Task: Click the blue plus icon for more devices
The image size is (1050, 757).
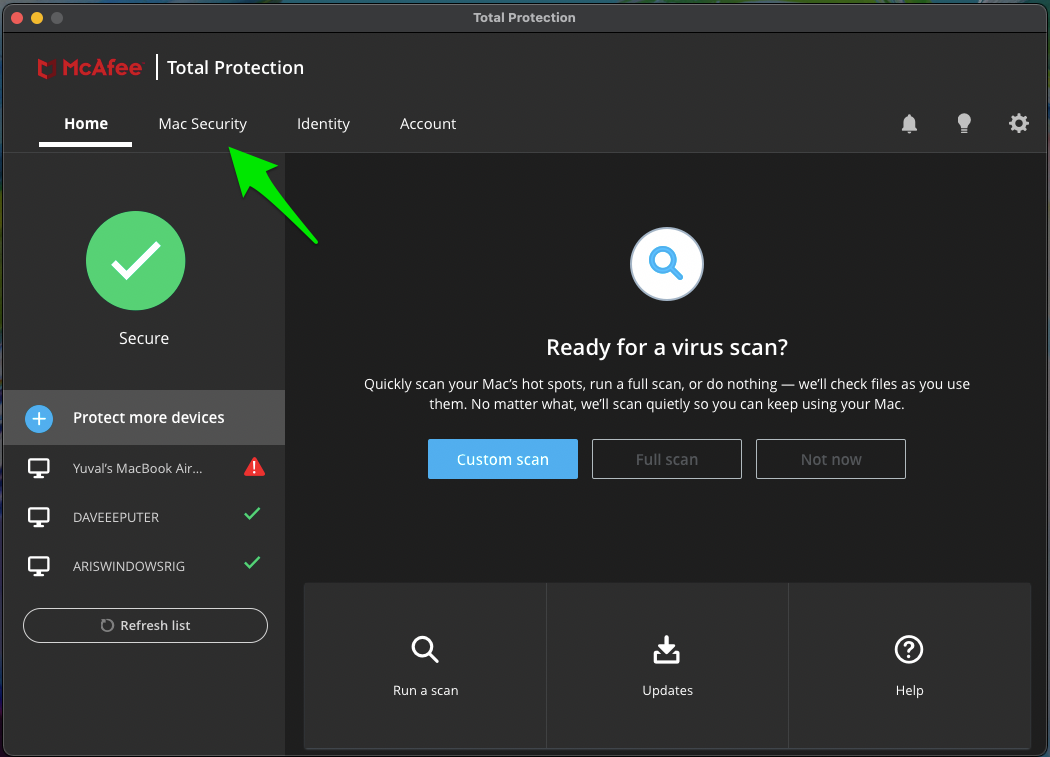Action: point(39,418)
